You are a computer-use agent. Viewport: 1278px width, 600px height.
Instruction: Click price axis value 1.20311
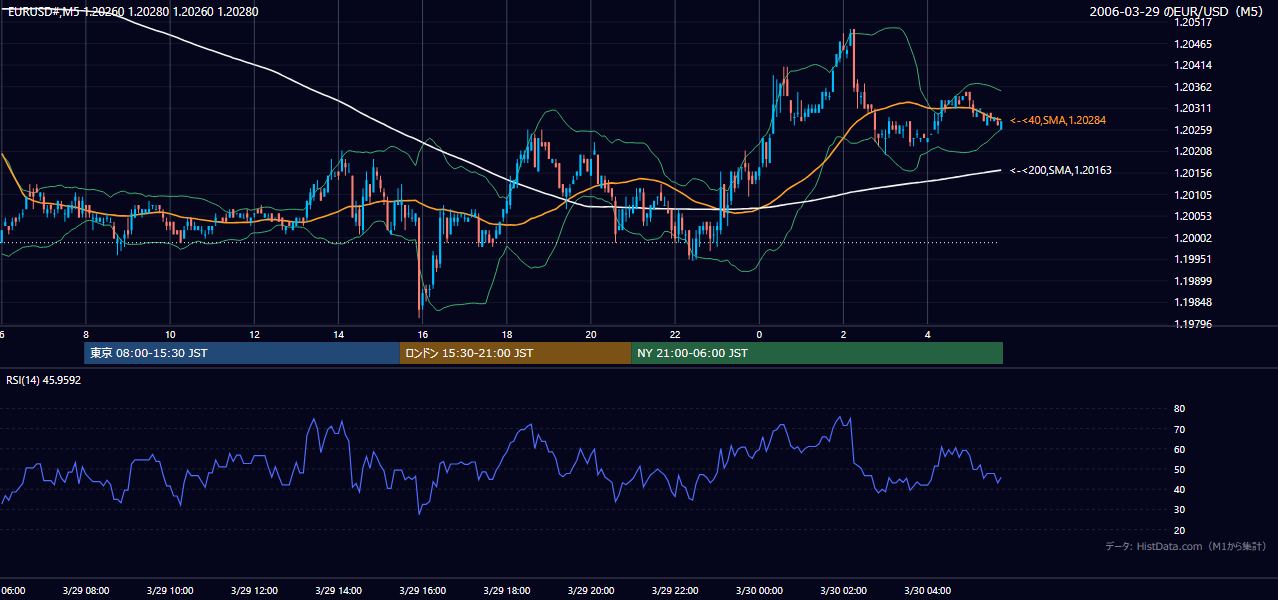tap(1194, 108)
